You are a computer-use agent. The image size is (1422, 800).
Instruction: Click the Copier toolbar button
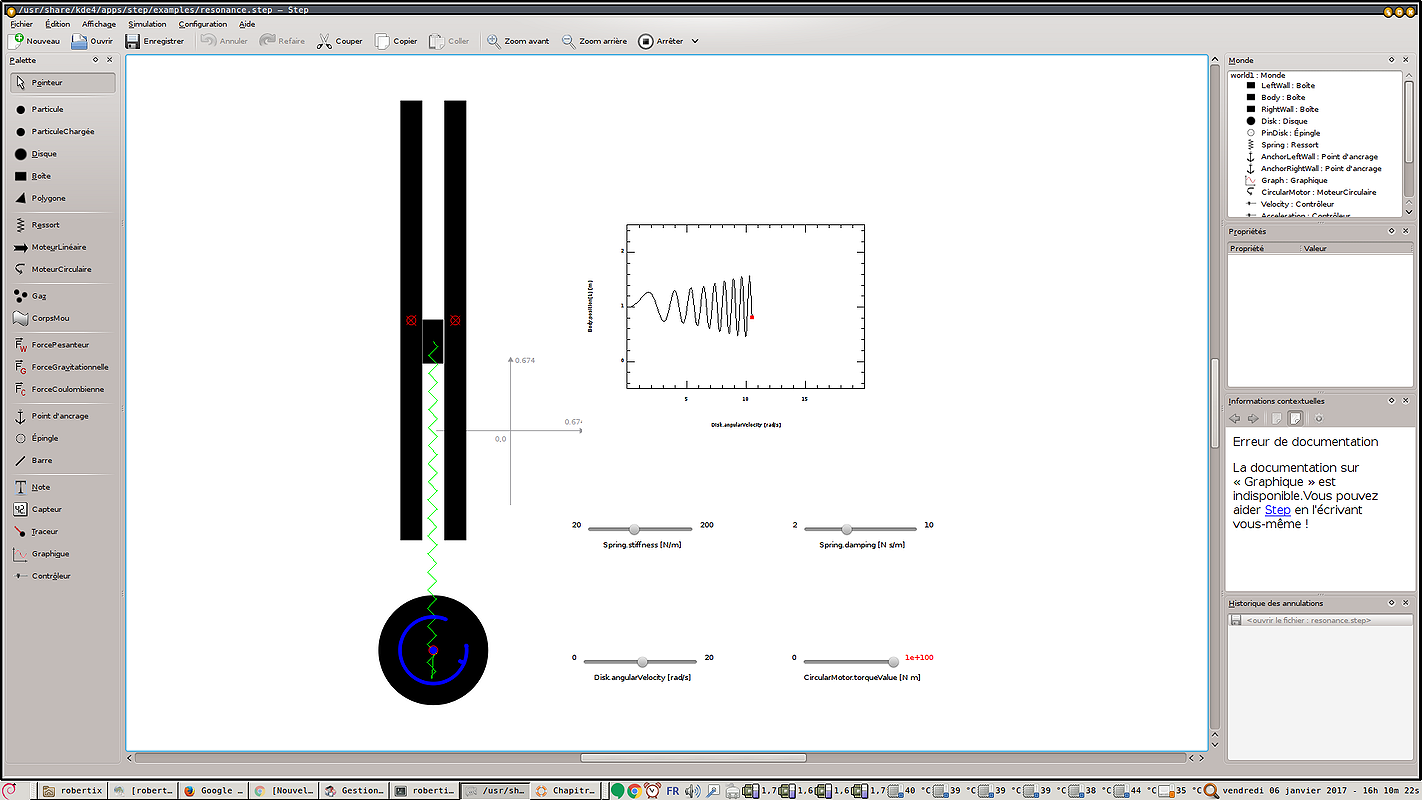click(396, 41)
